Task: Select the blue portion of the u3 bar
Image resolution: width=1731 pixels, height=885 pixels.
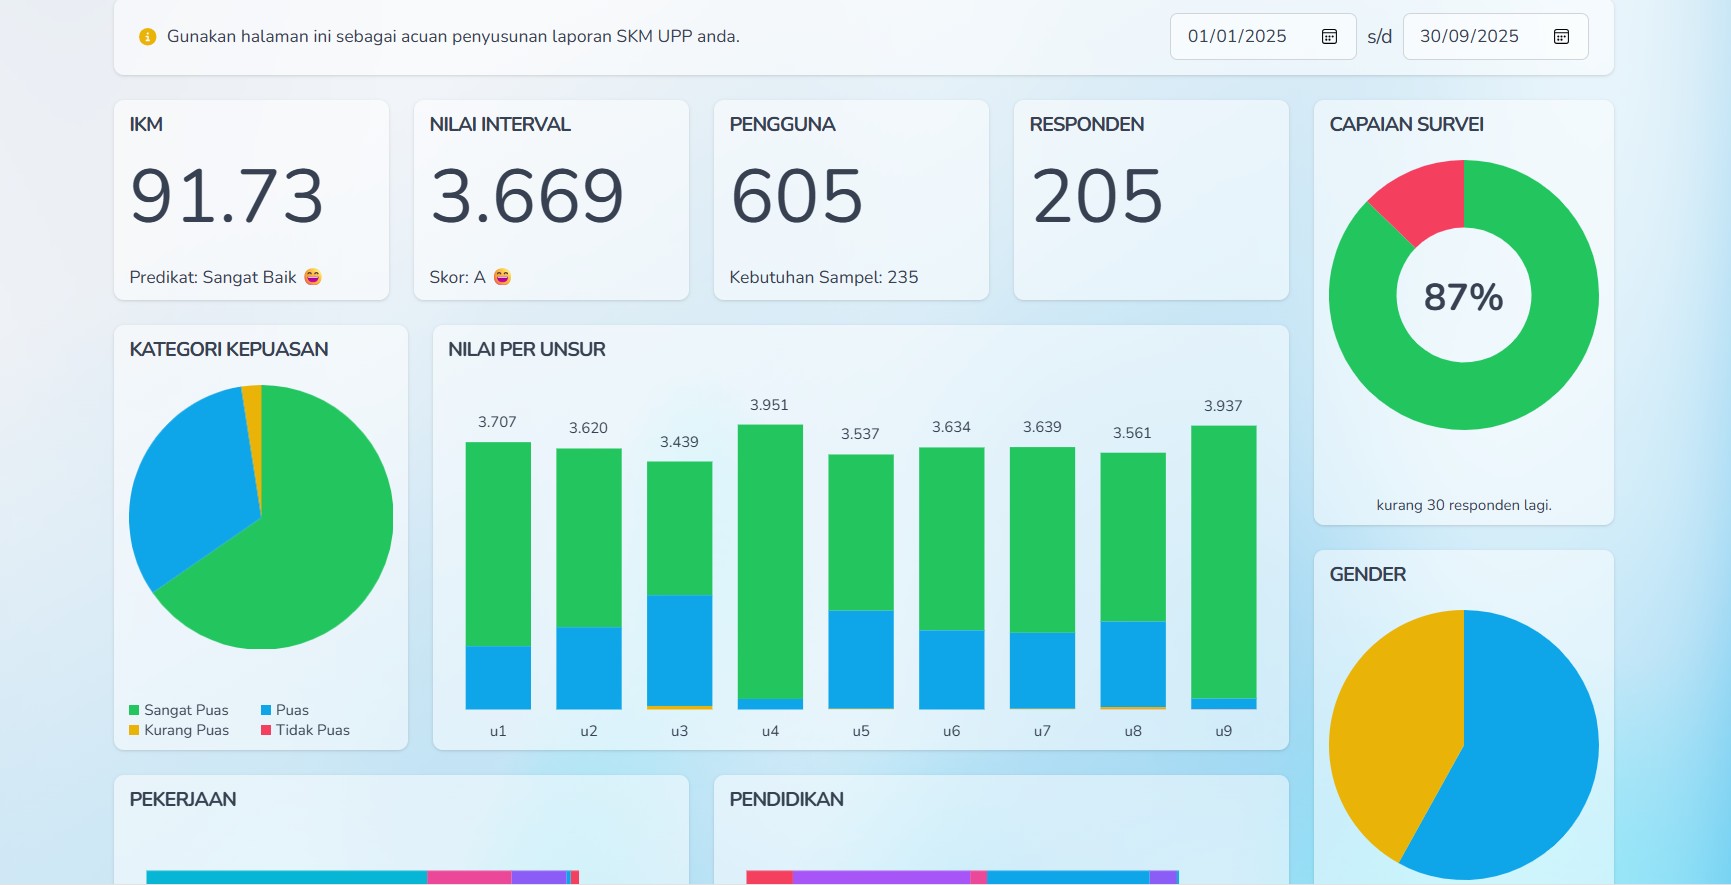Action: (x=679, y=650)
